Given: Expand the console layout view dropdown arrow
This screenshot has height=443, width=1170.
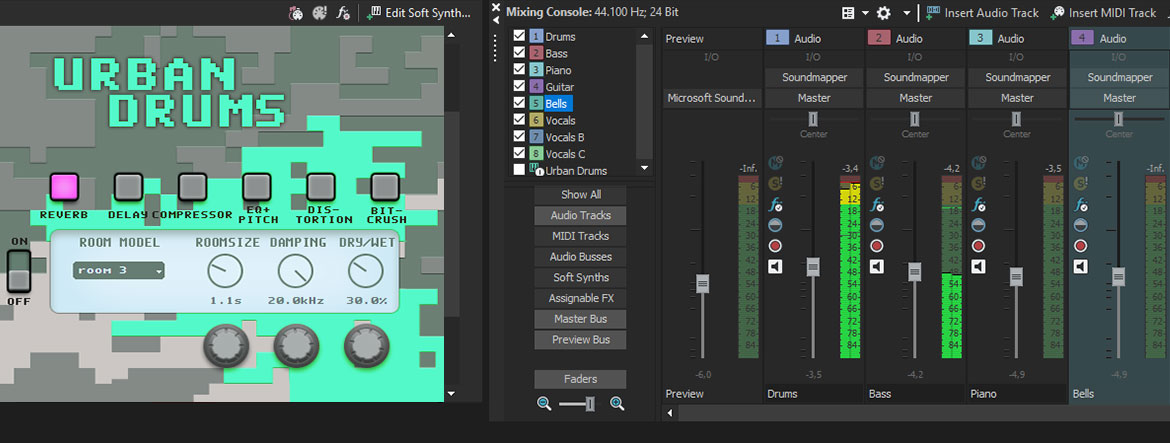Looking at the screenshot, I should pos(863,13).
